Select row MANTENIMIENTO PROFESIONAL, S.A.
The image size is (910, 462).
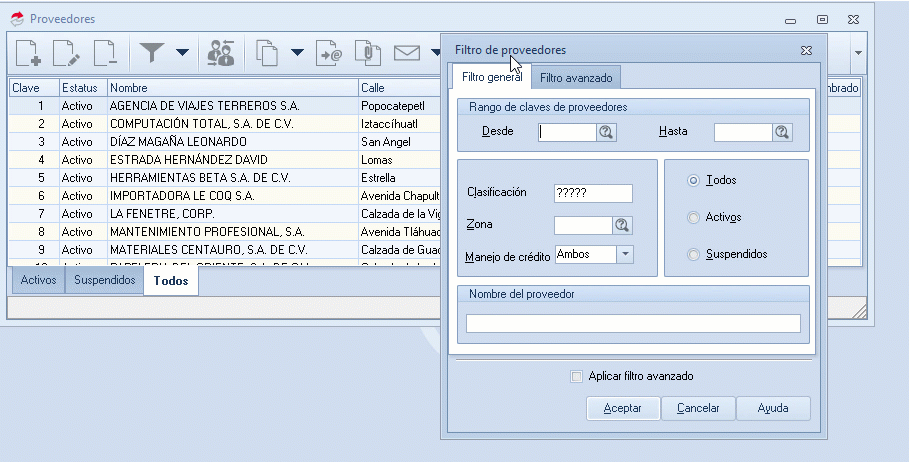(225, 232)
